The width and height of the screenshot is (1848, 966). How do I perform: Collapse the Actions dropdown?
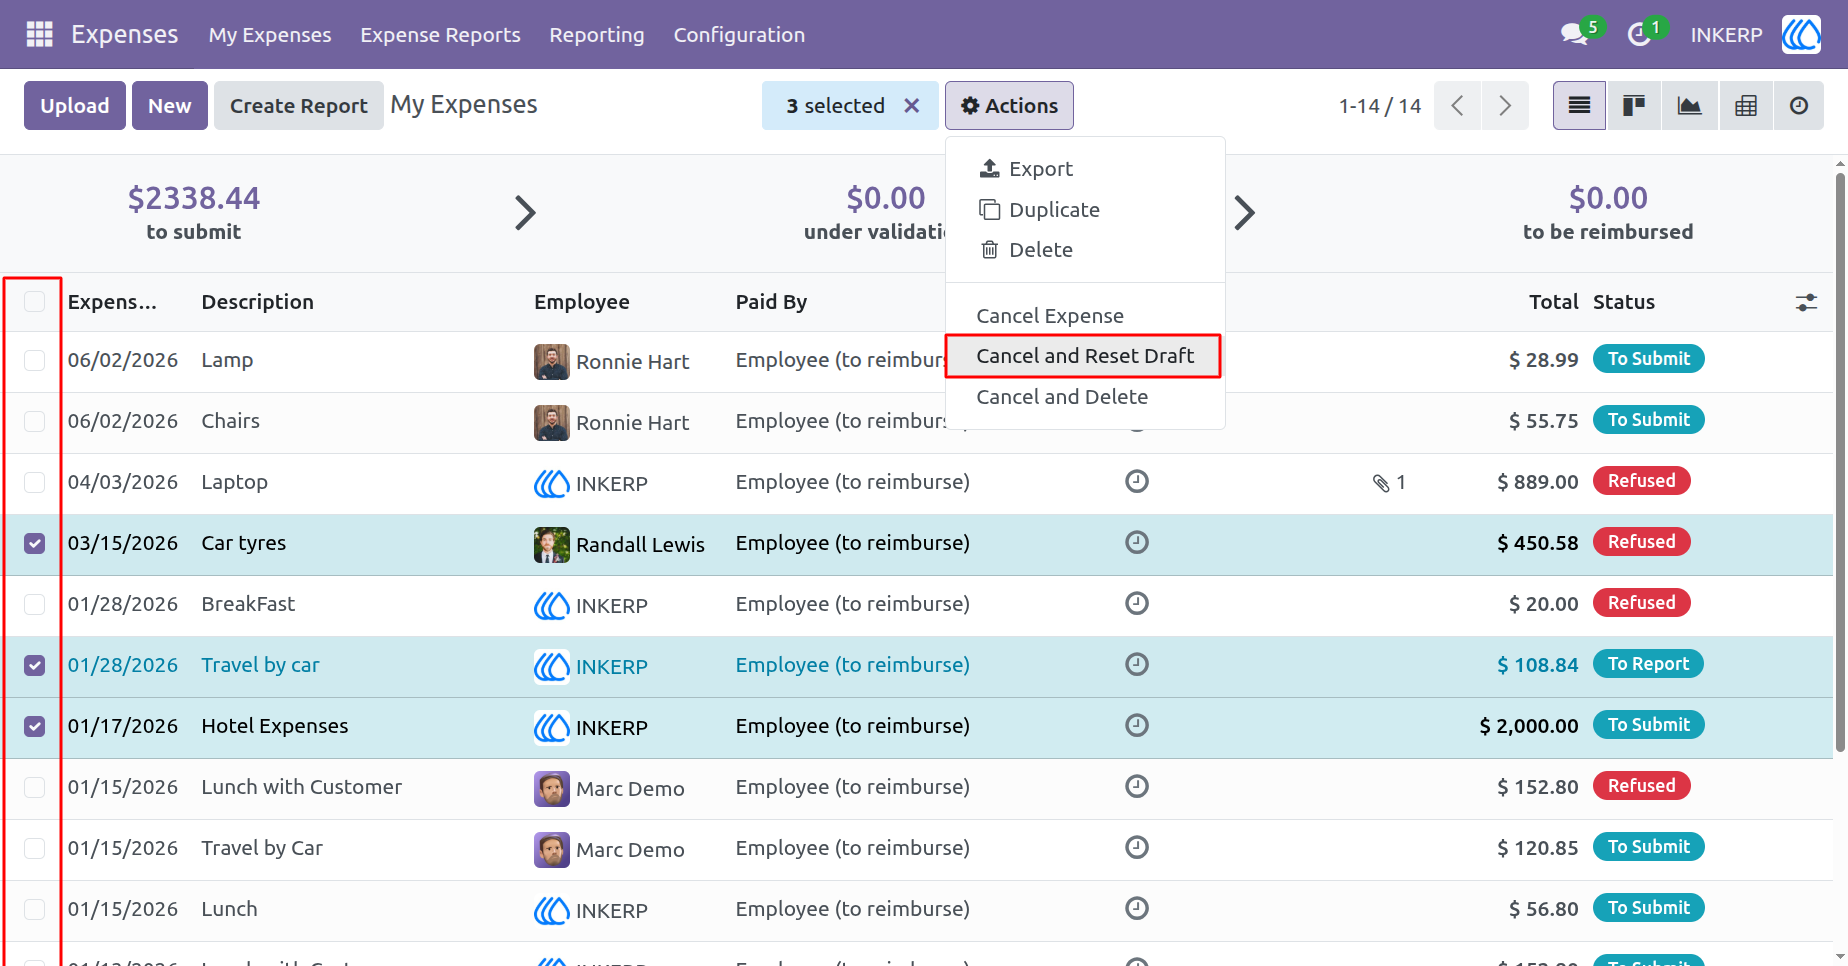coord(1009,106)
